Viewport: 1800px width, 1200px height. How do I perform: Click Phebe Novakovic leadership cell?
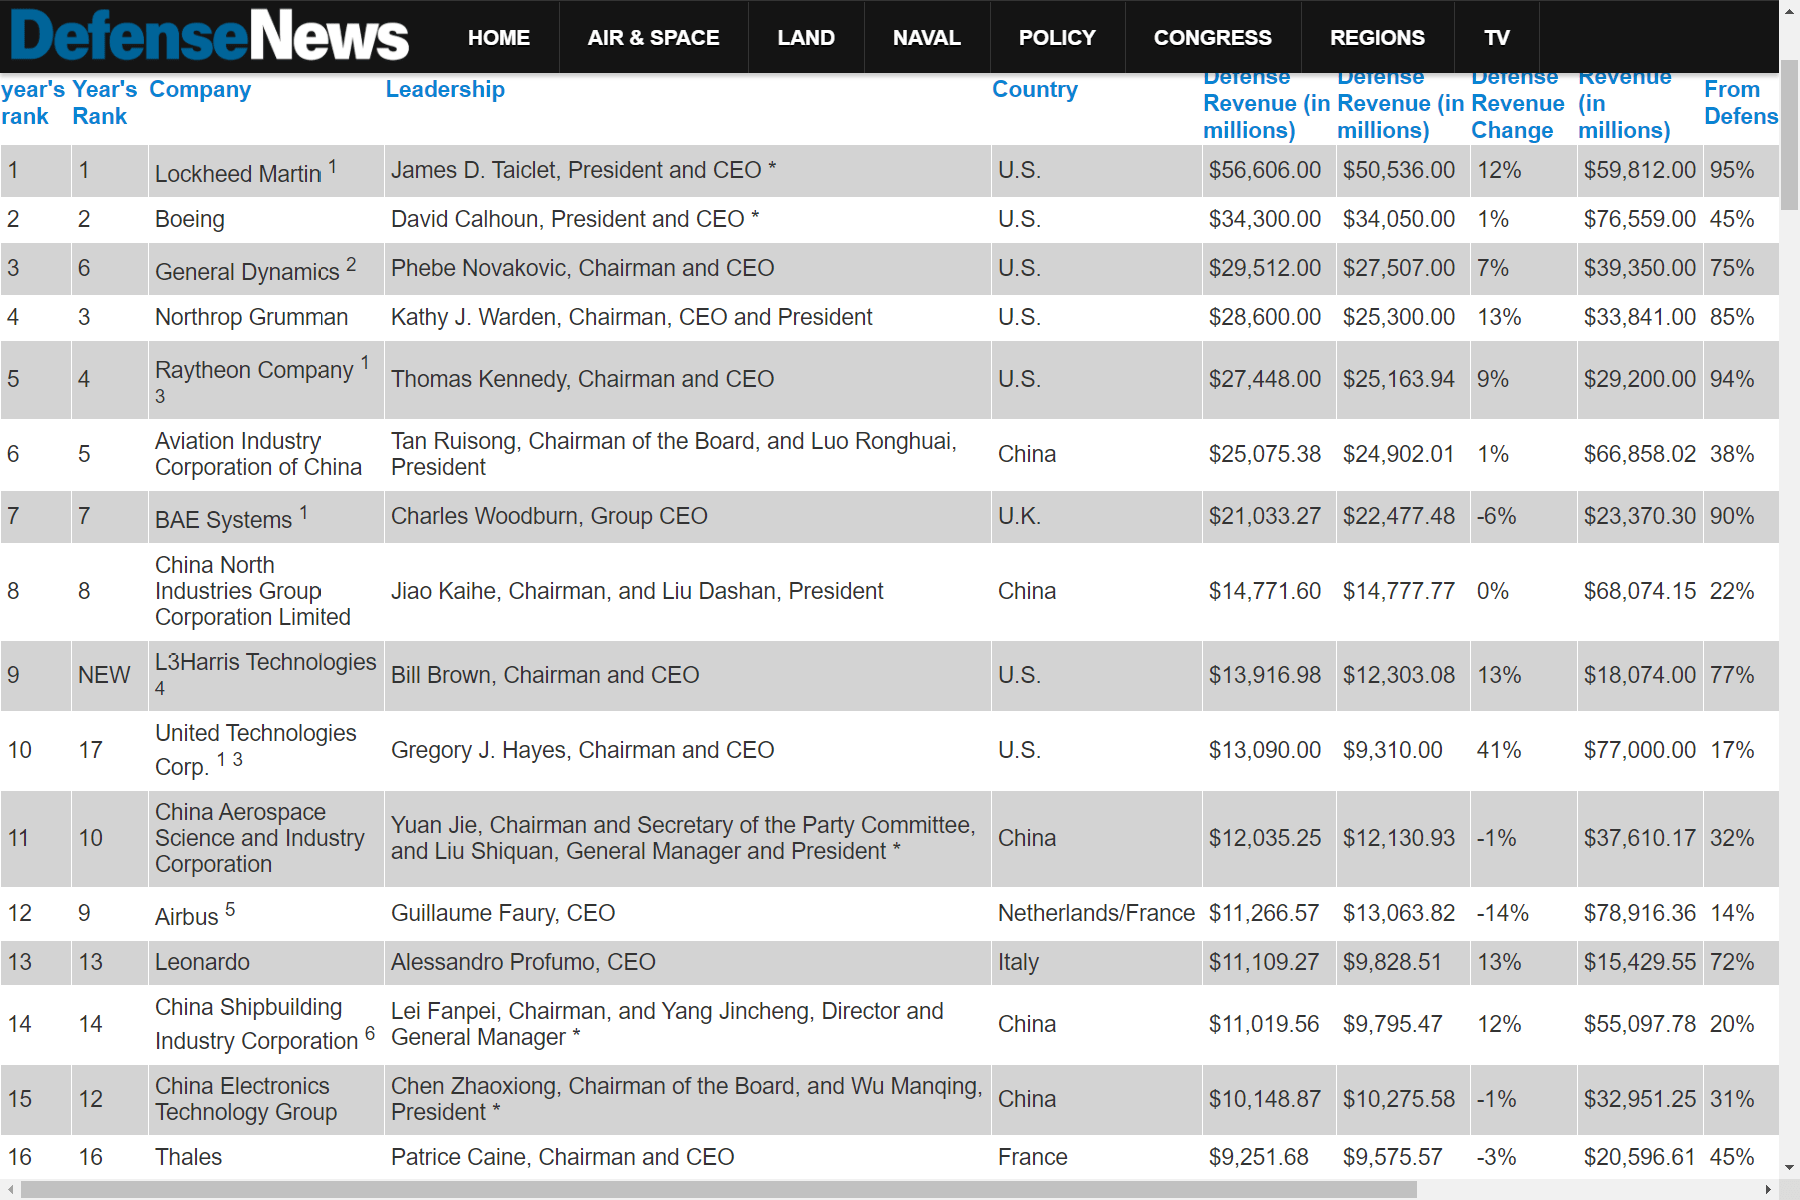tap(687, 268)
